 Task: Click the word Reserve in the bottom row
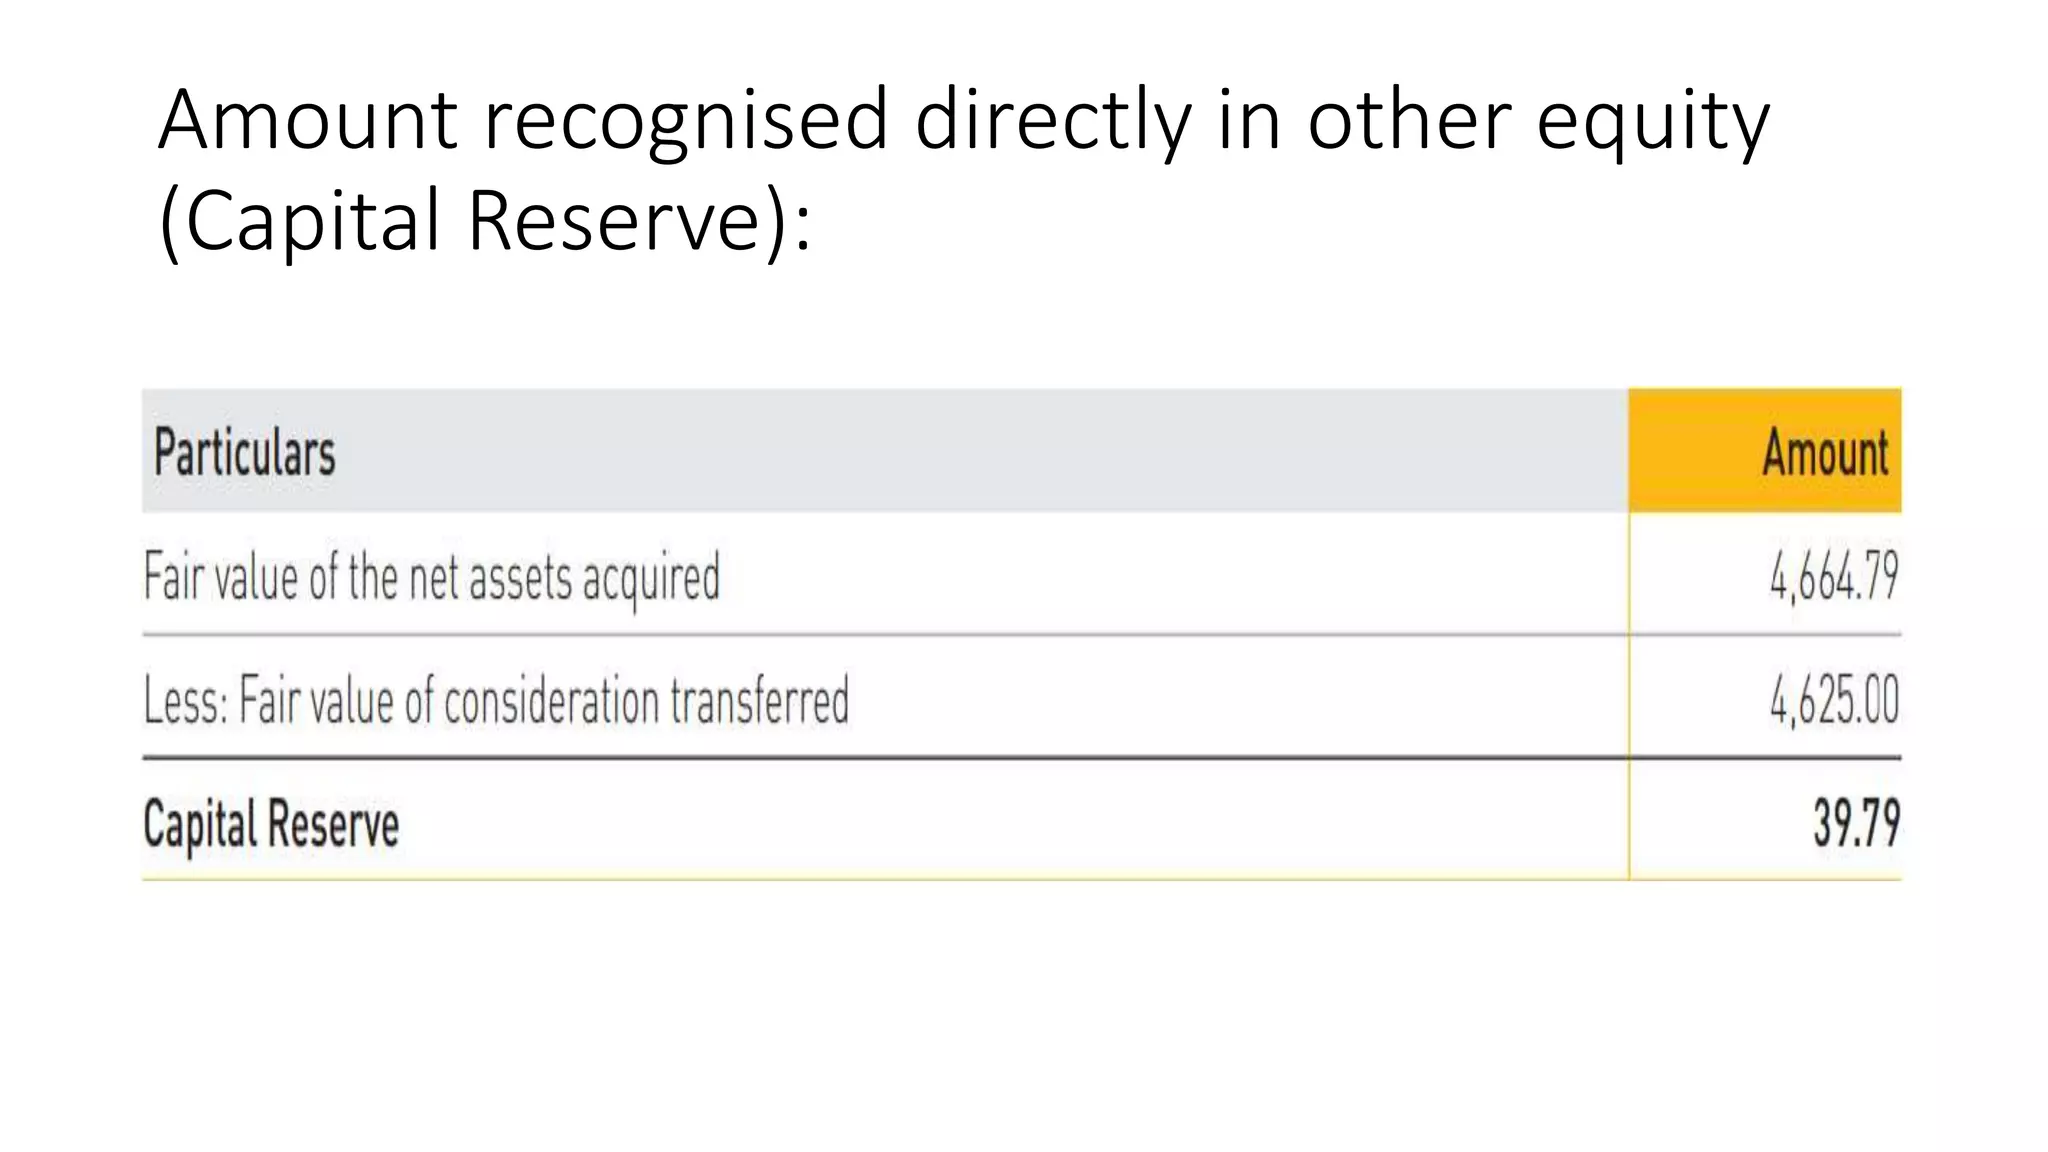pos(333,824)
